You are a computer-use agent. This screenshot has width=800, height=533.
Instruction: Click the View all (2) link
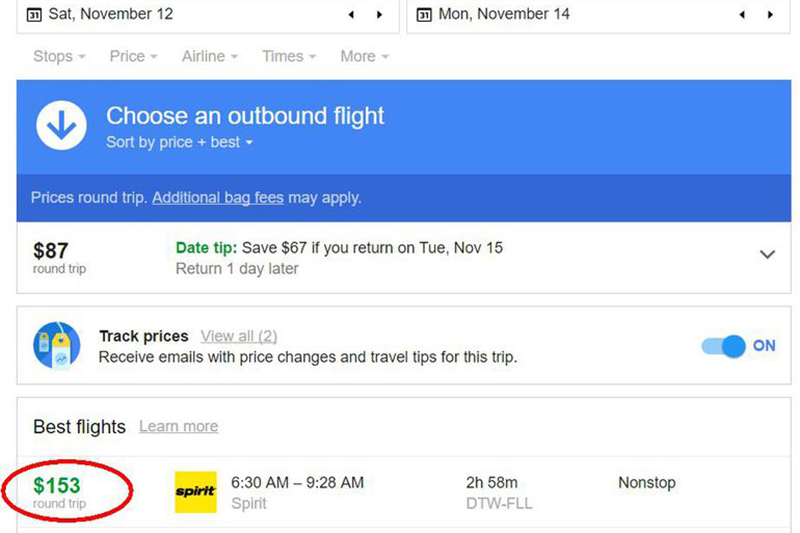239,336
